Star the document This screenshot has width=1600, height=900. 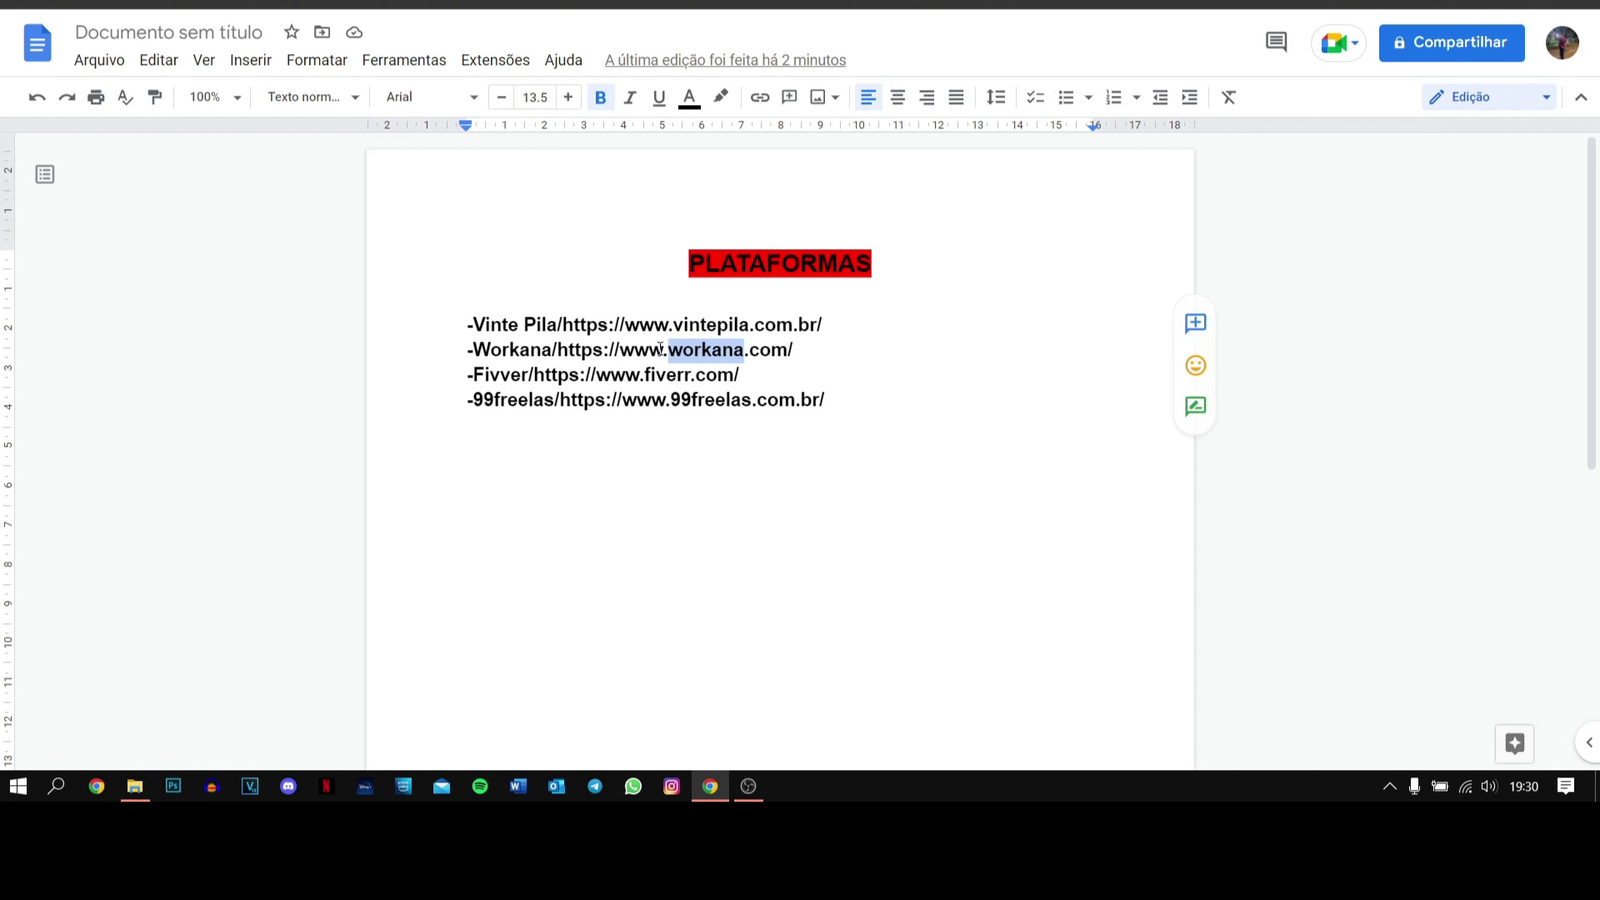(291, 32)
